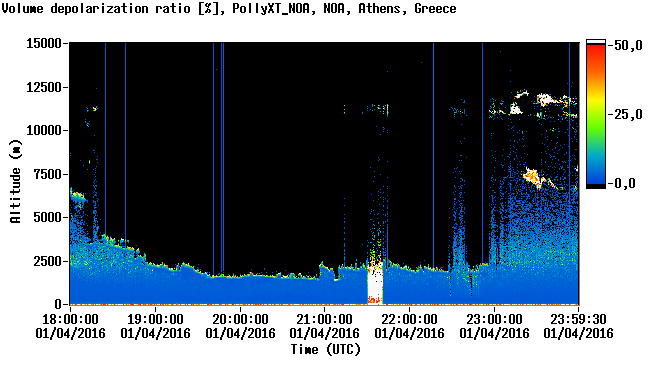Click the plot title mentioning PollyXT_NOA Athens
This screenshot has width=665, height=389.
click(x=229, y=8)
